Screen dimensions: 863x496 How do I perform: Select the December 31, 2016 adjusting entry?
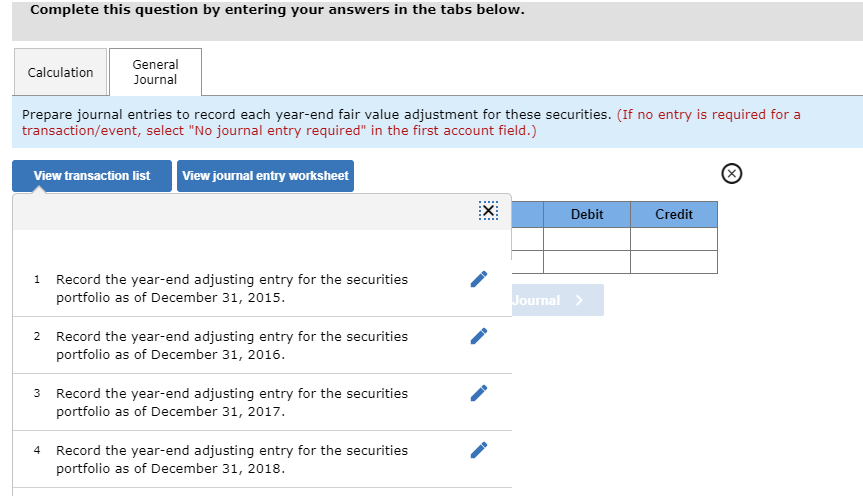tap(232, 345)
